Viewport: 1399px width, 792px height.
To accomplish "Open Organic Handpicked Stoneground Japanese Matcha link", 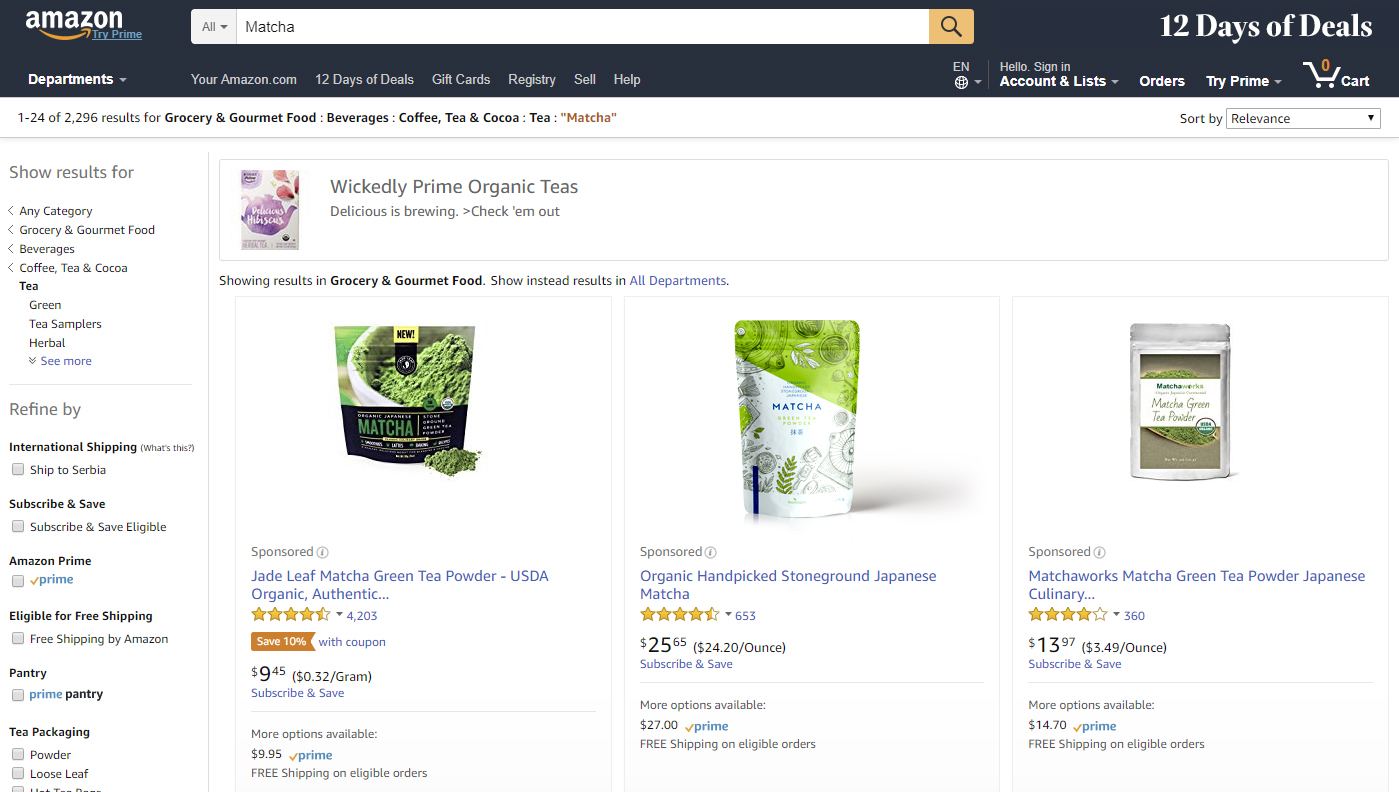I will 788,585.
